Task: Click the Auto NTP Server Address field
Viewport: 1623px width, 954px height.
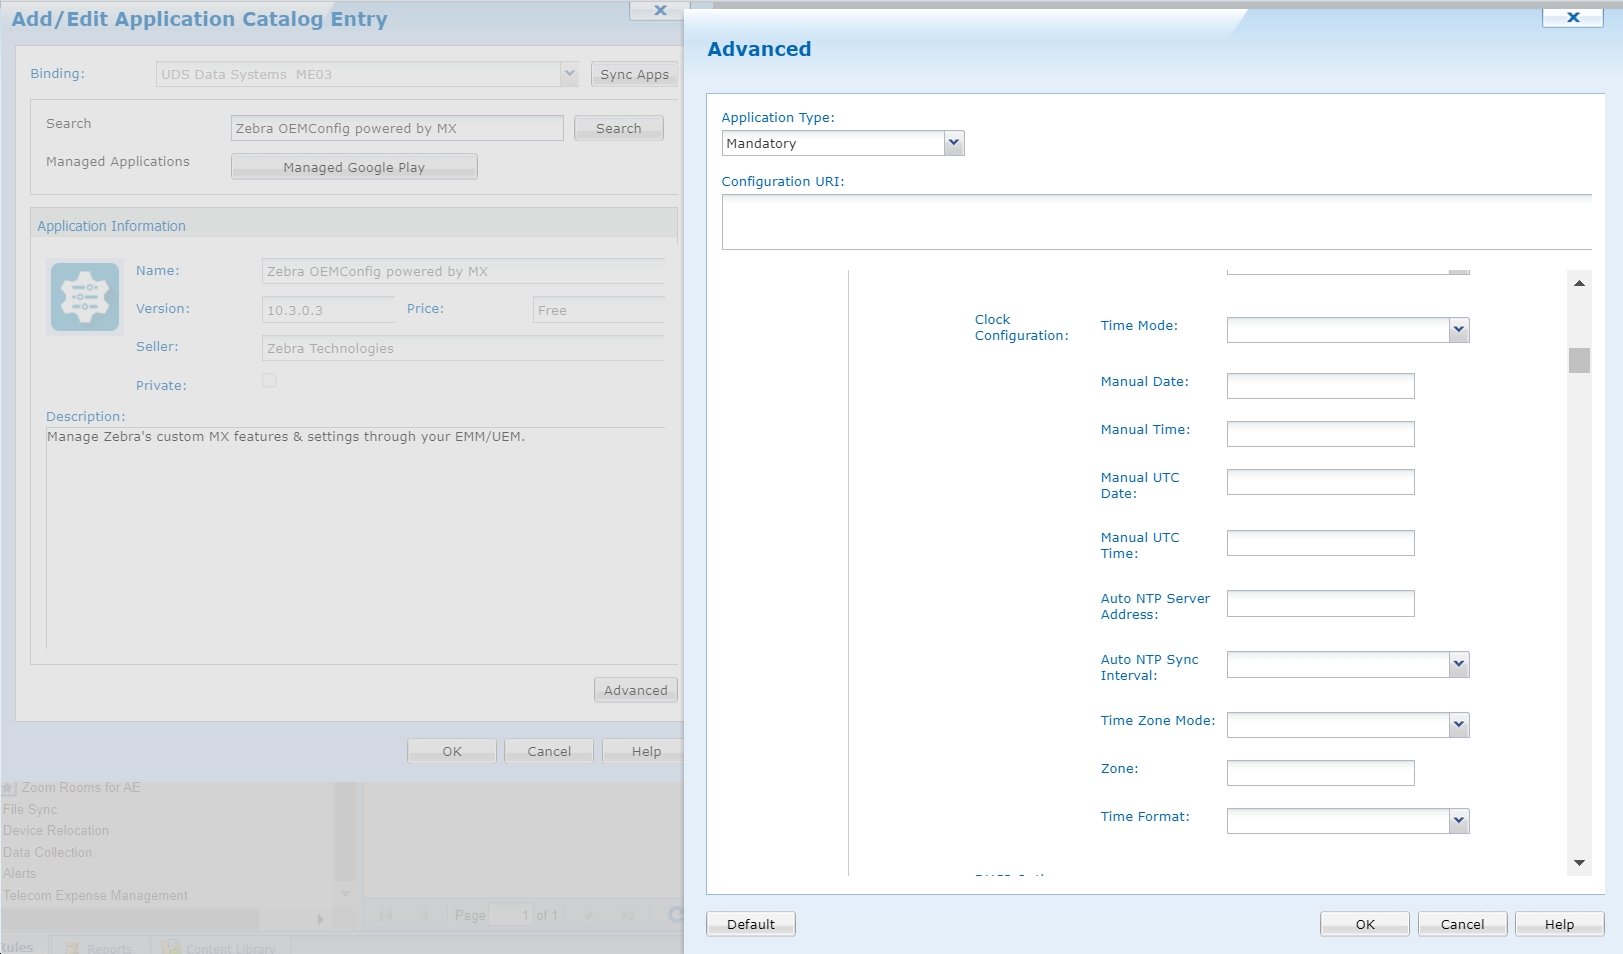Action: tap(1319, 604)
